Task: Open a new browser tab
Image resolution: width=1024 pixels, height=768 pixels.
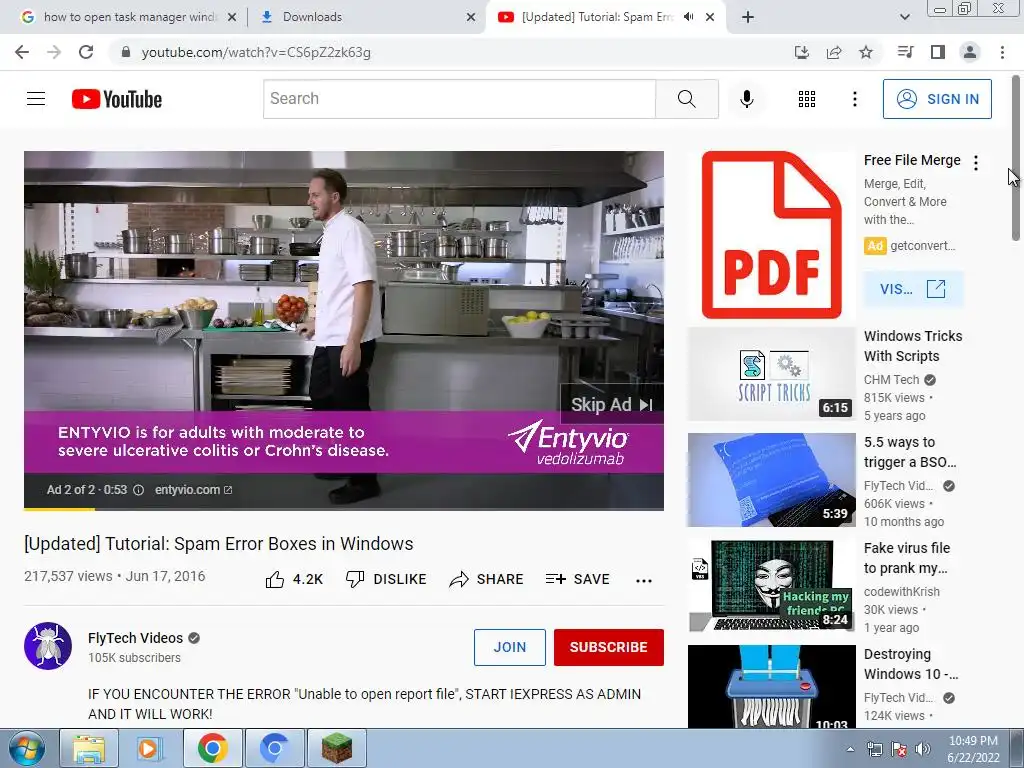Action: pyautogui.click(x=748, y=17)
